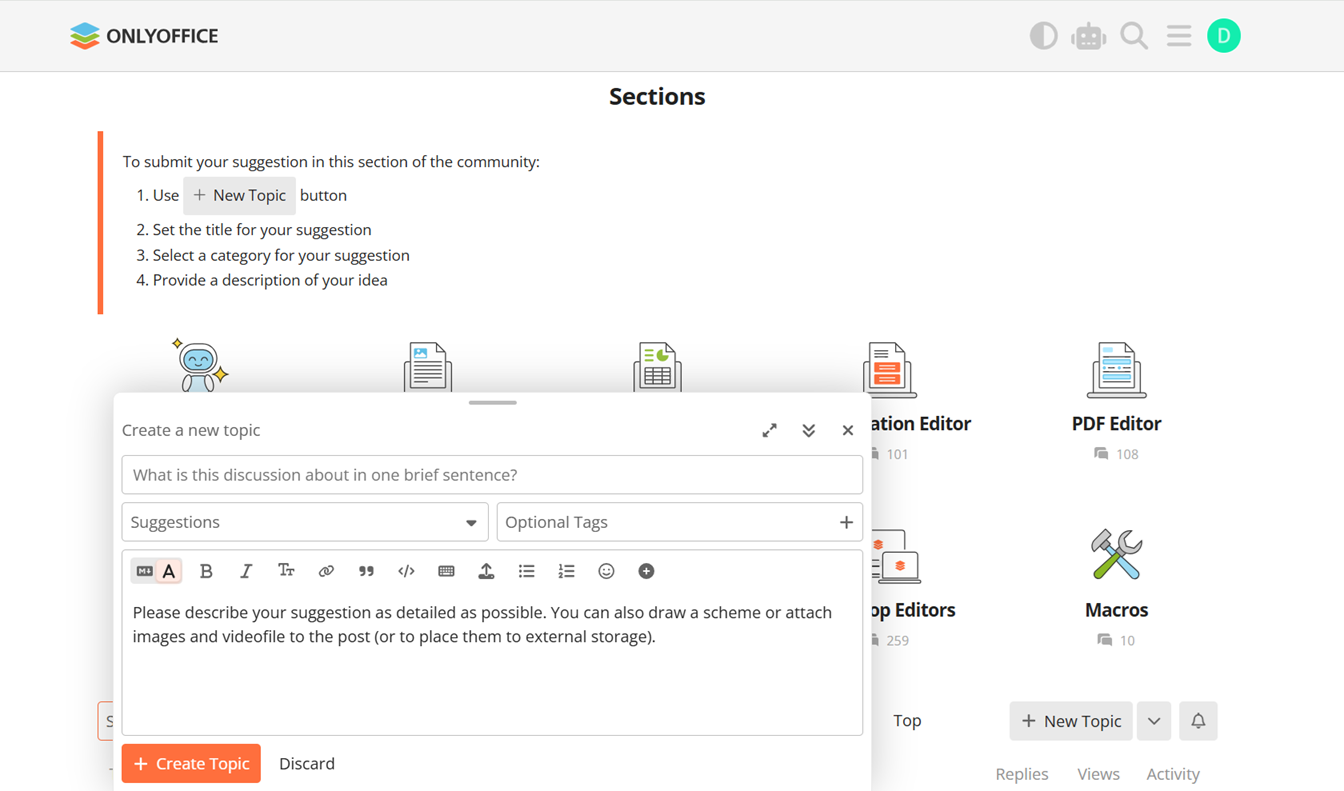The image size is (1344, 791).
Task: Open PDF Editor document icon
Action: tap(1116, 369)
